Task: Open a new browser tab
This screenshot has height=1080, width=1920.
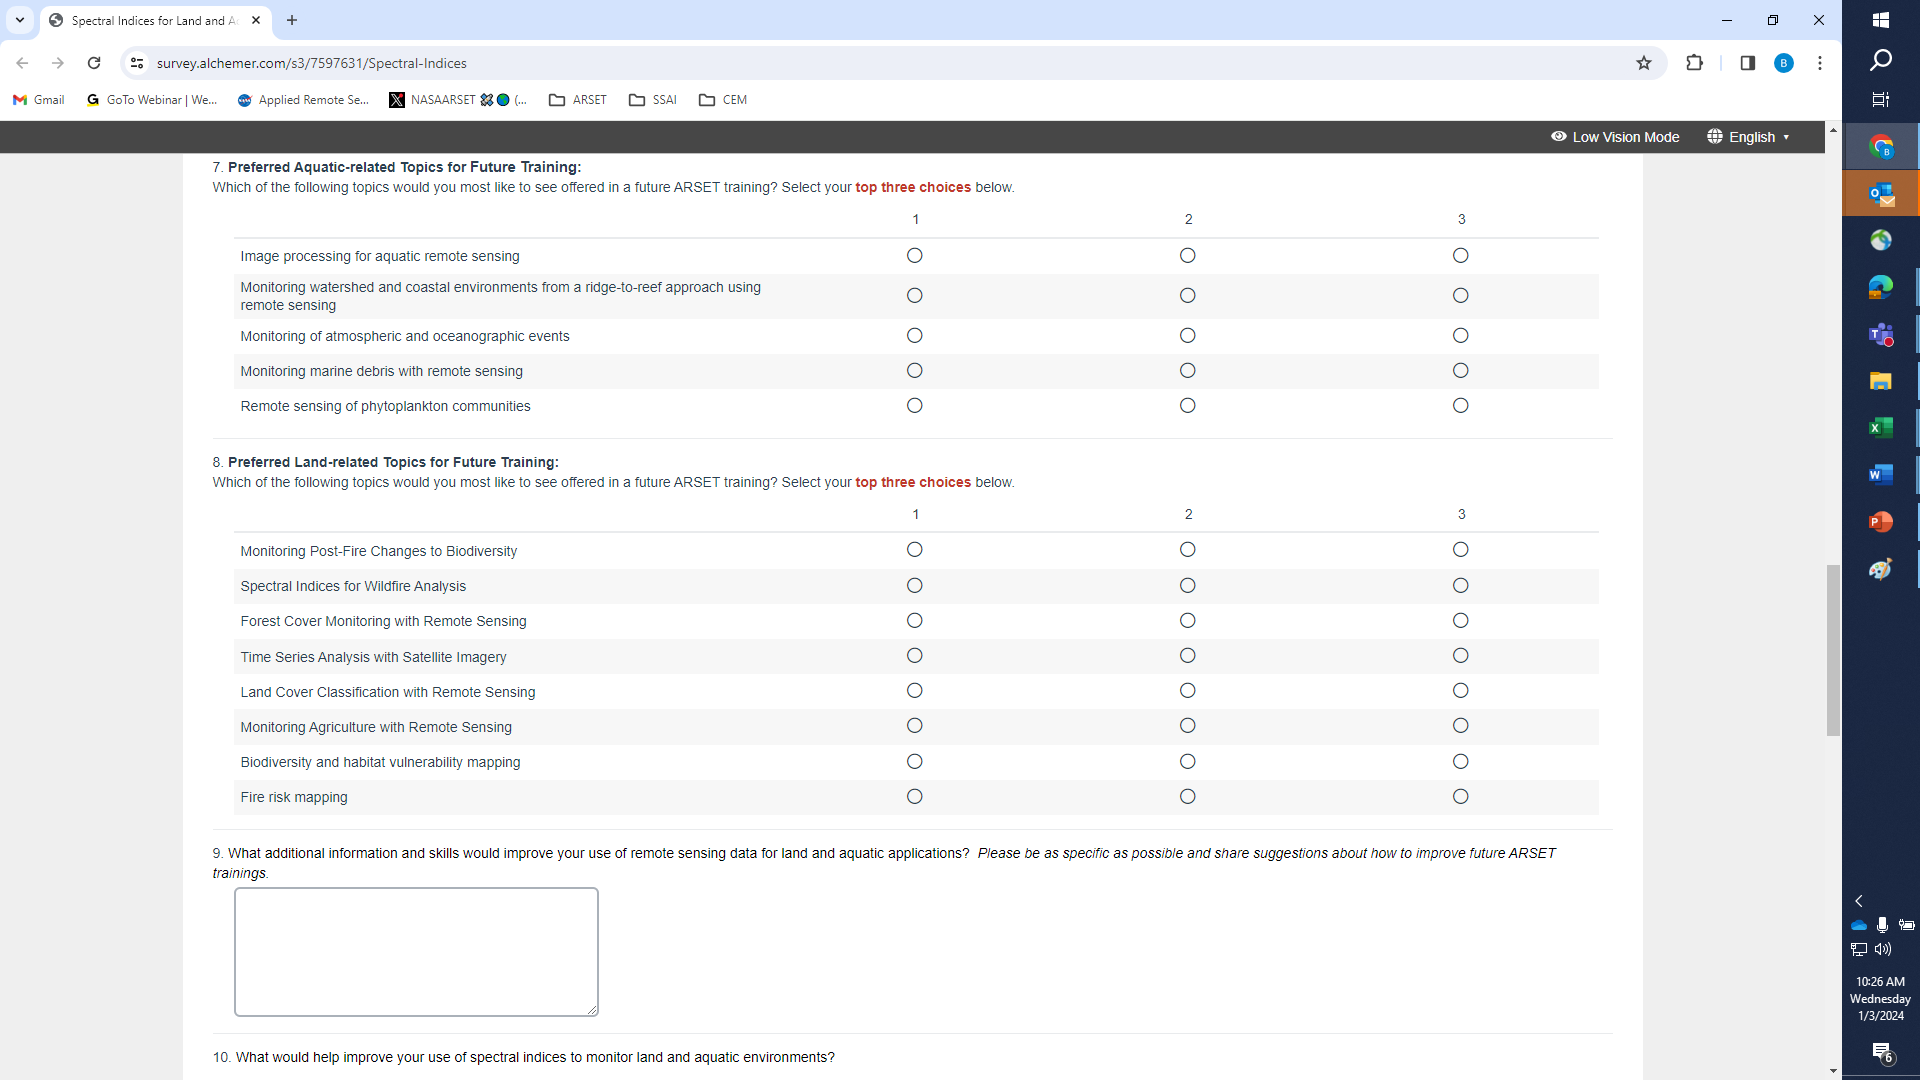Action: (x=292, y=20)
